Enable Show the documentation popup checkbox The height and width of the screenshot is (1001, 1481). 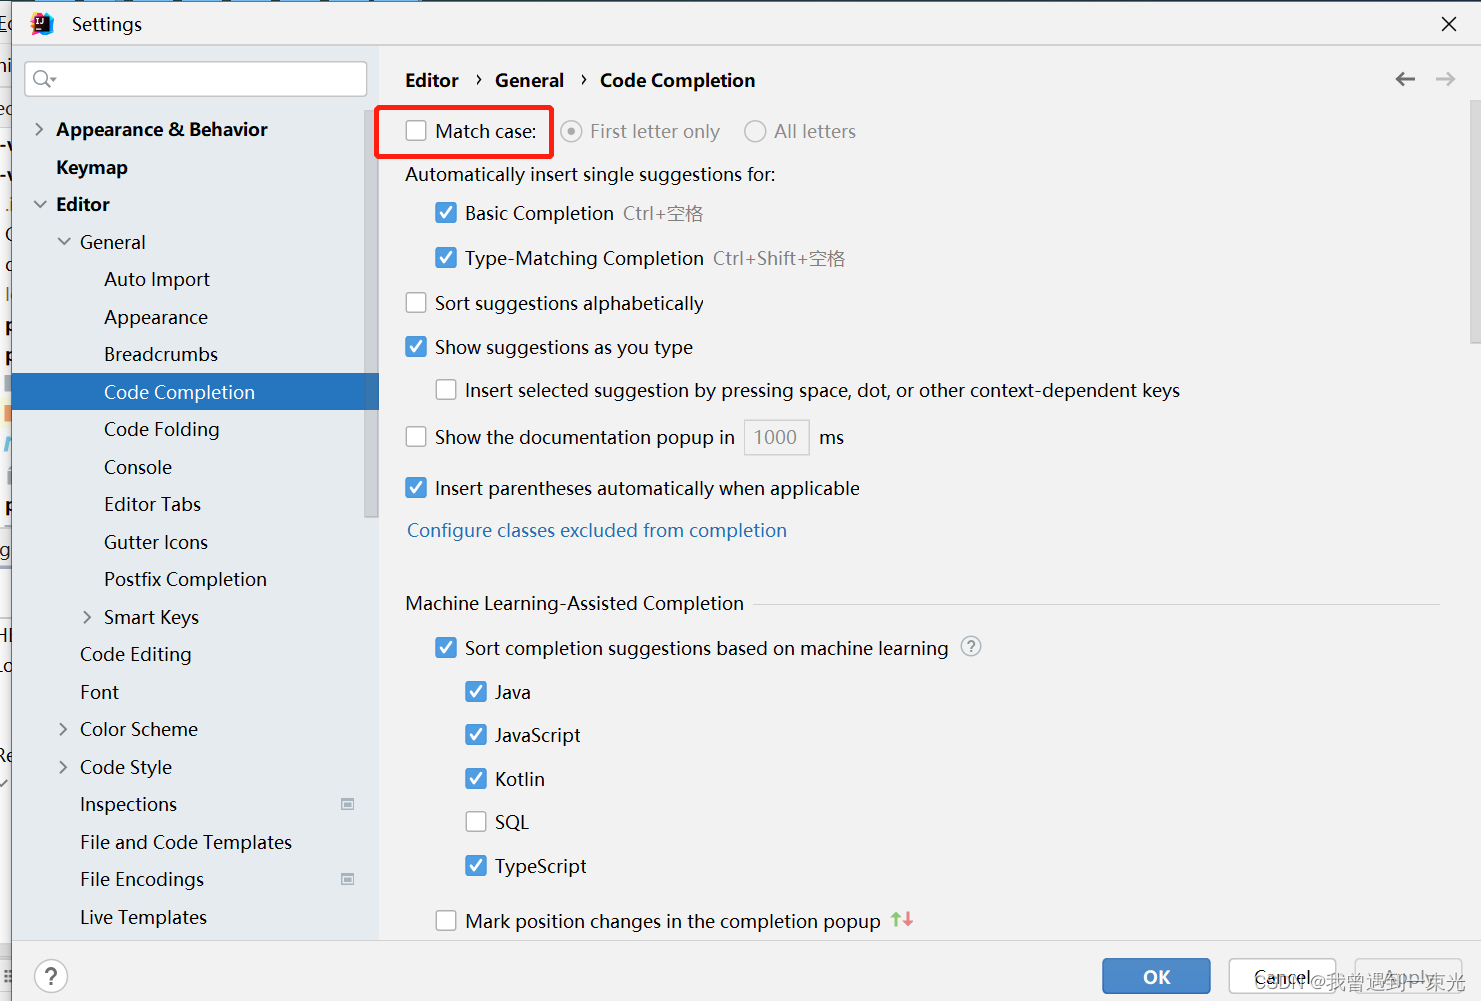416,437
